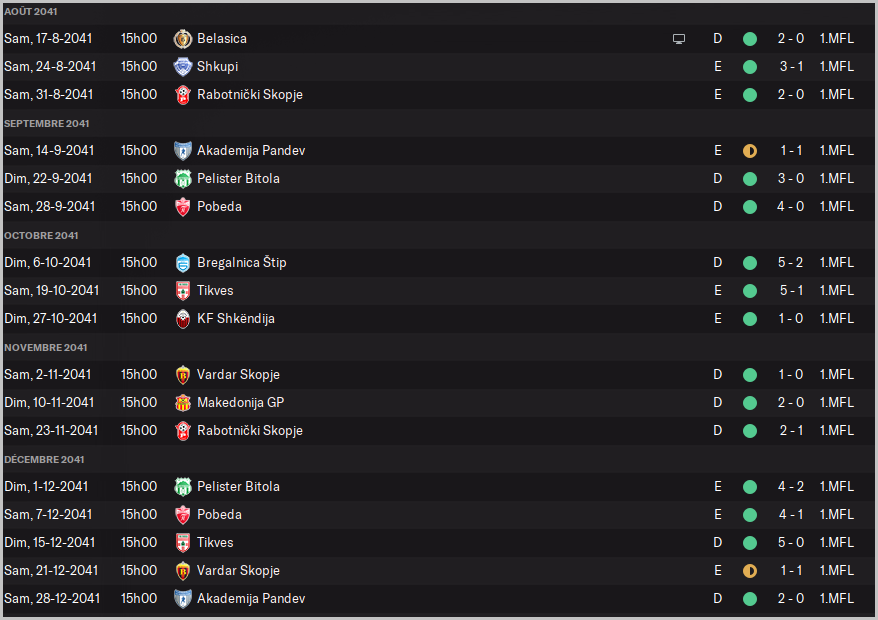
Task: View the 3 - 1 score versus Shkupi
Action: 791,67
